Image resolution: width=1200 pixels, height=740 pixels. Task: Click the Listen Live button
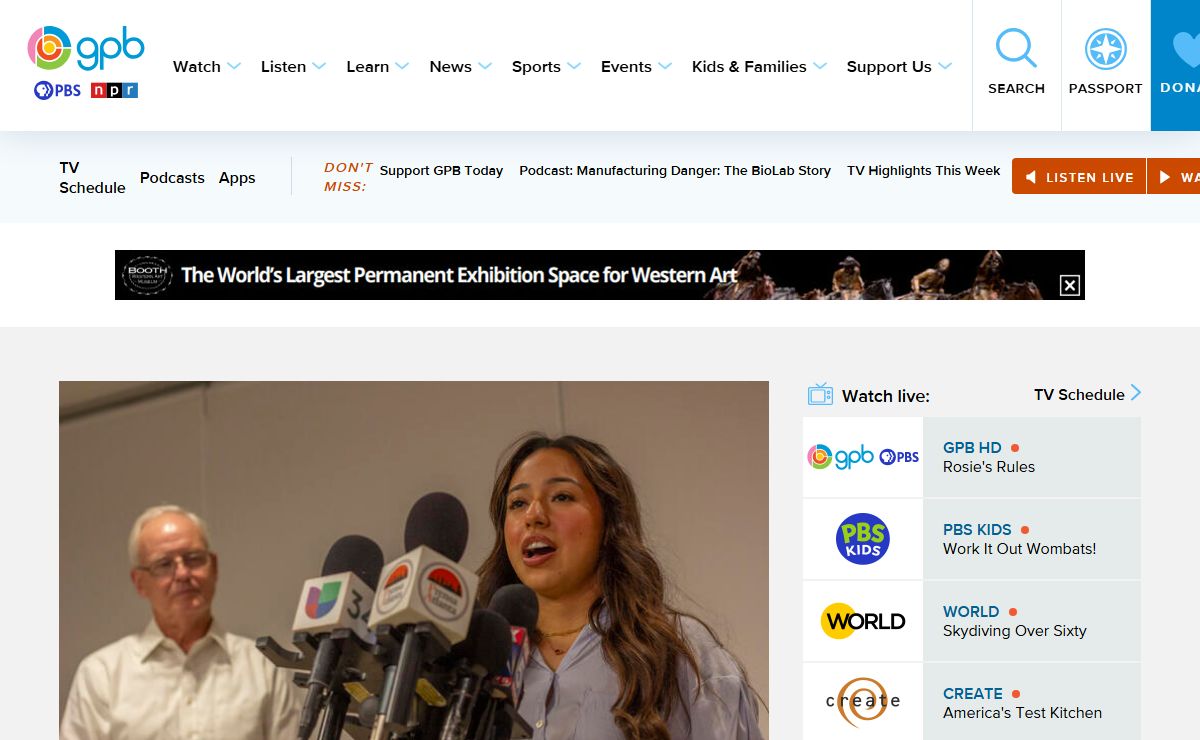coord(1079,177)
